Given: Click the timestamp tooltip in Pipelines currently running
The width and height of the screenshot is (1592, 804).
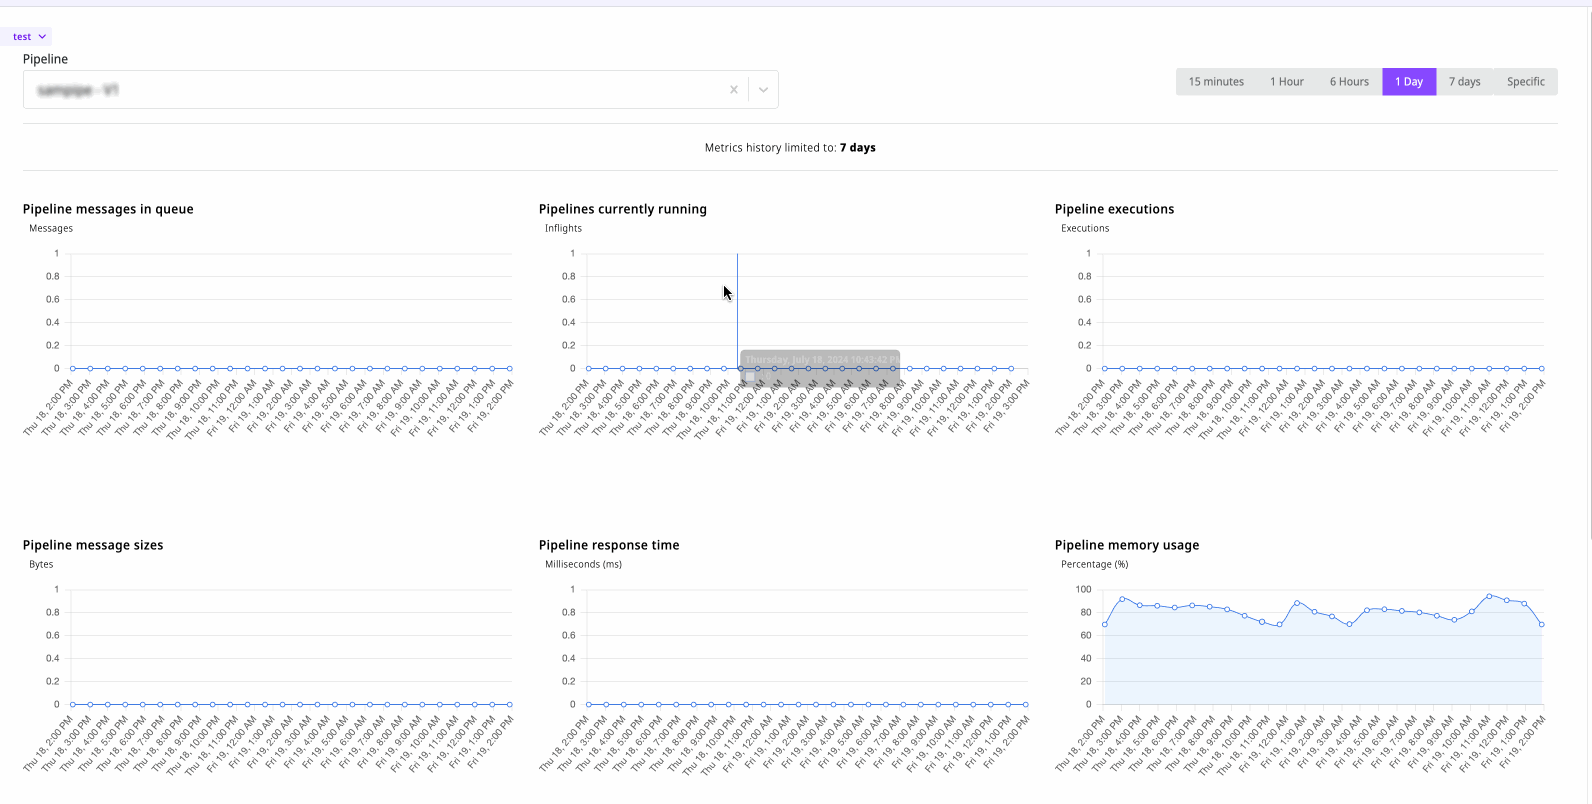Looking at the screenshot, I should click(820, 360).
